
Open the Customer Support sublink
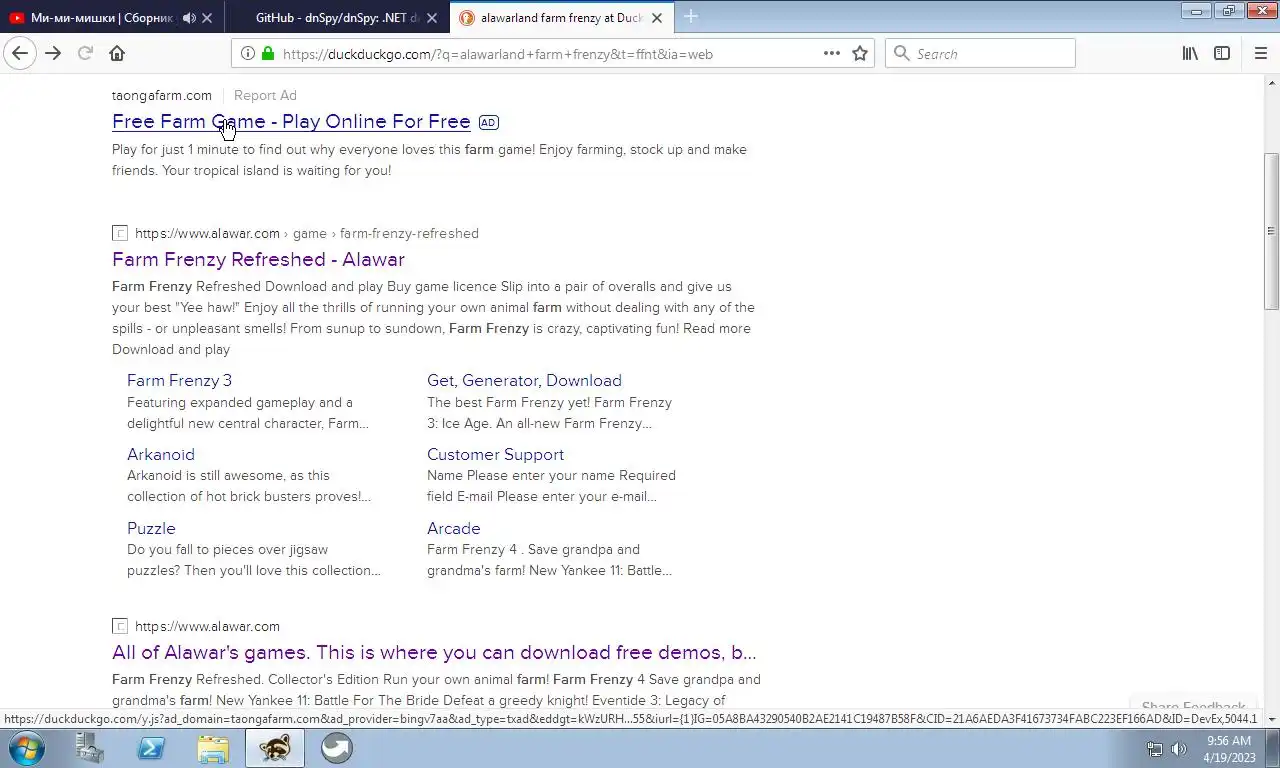(x=495, y=454)
